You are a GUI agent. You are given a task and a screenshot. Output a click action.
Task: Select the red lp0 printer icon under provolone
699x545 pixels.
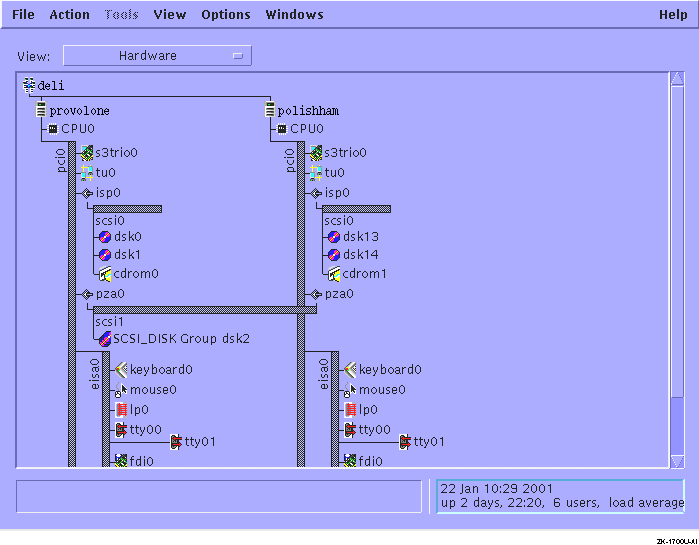[x=121, y=409]
